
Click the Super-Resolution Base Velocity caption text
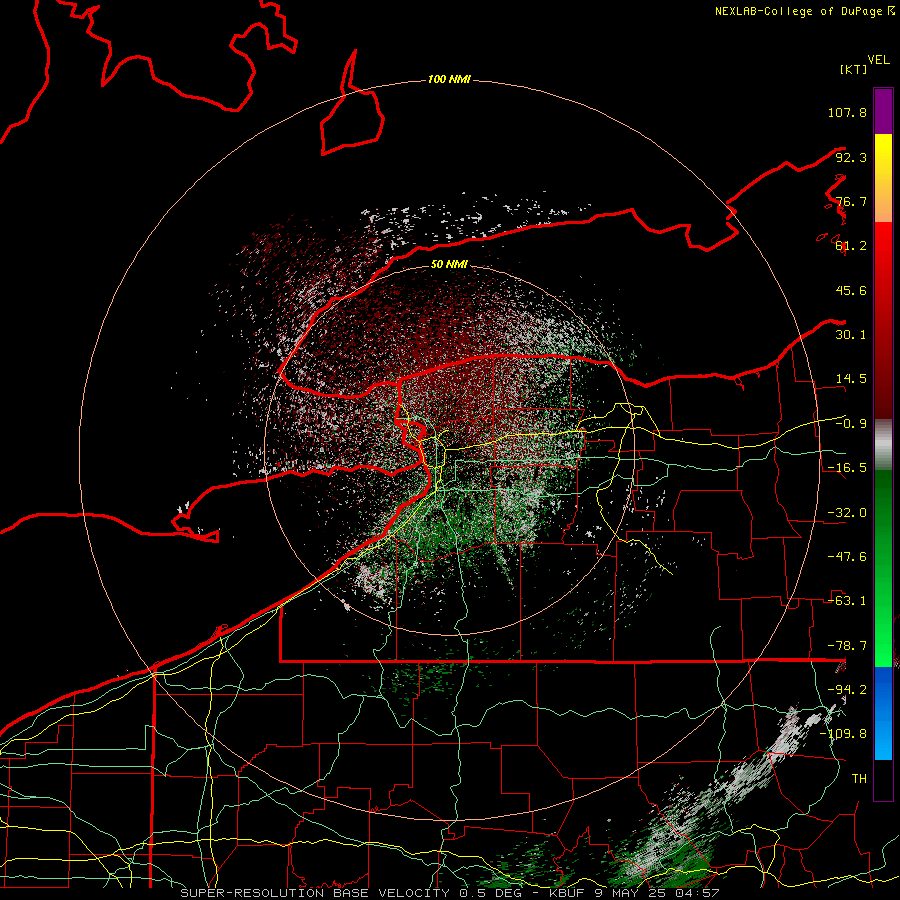450,893
